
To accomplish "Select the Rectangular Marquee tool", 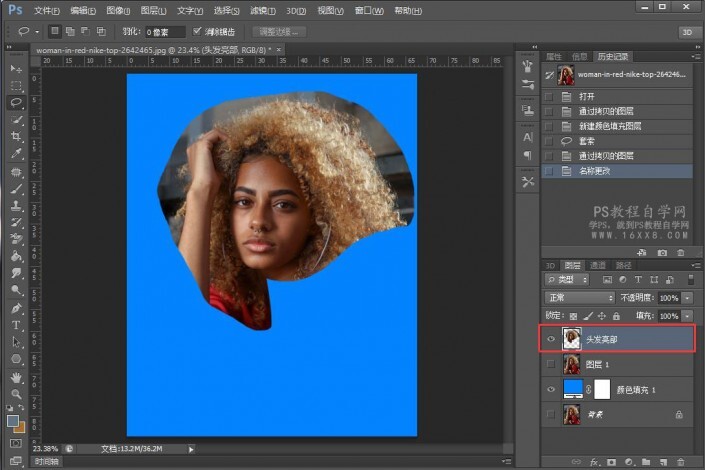I will (16, 85).
